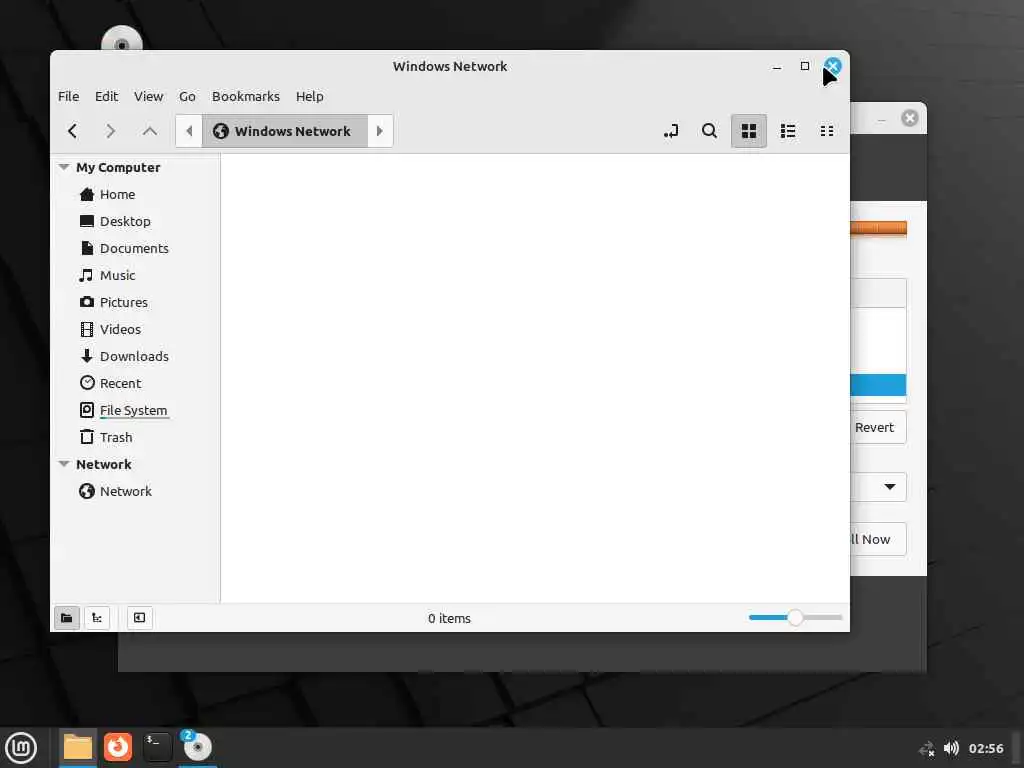Image resolution: width=1024 pixels, height=768 pixels.
Task: Switch to compact view
Action: (x=826, y=131)
